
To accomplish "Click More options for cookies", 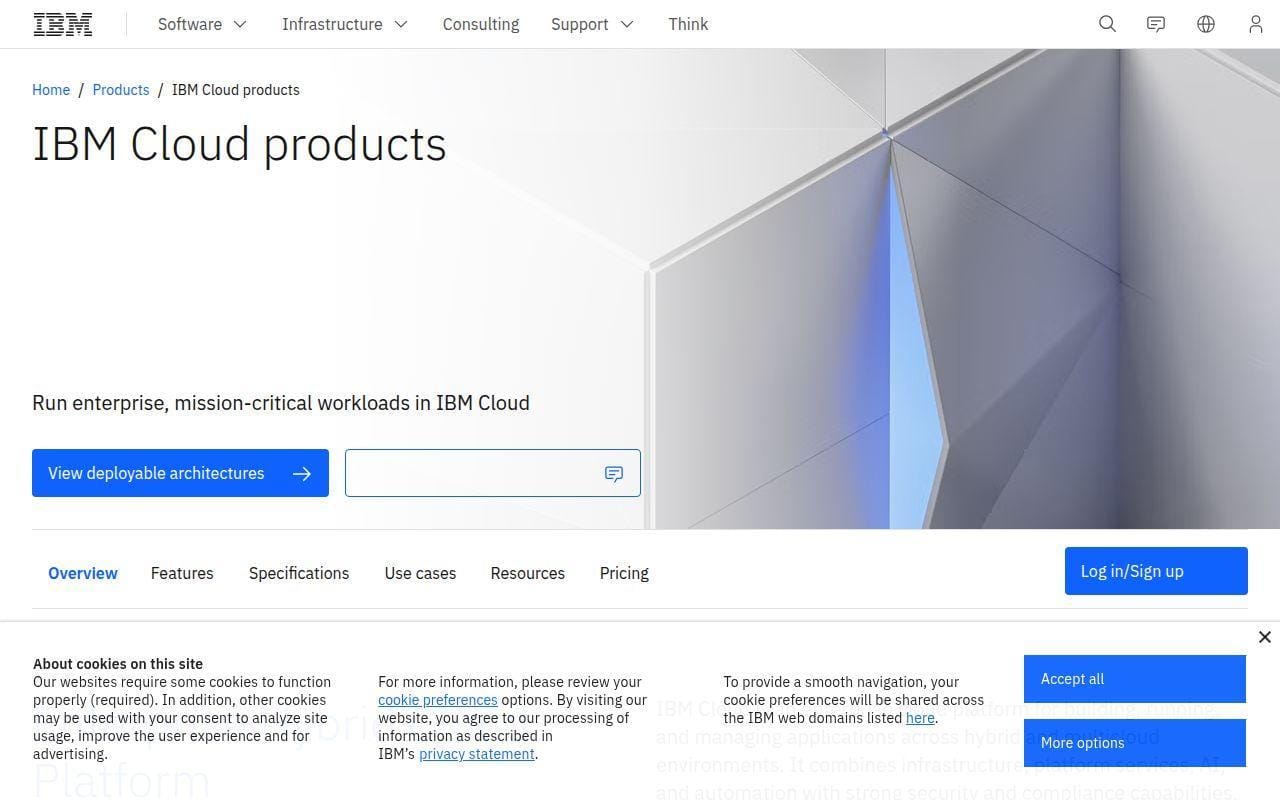I will (1135, 743).
